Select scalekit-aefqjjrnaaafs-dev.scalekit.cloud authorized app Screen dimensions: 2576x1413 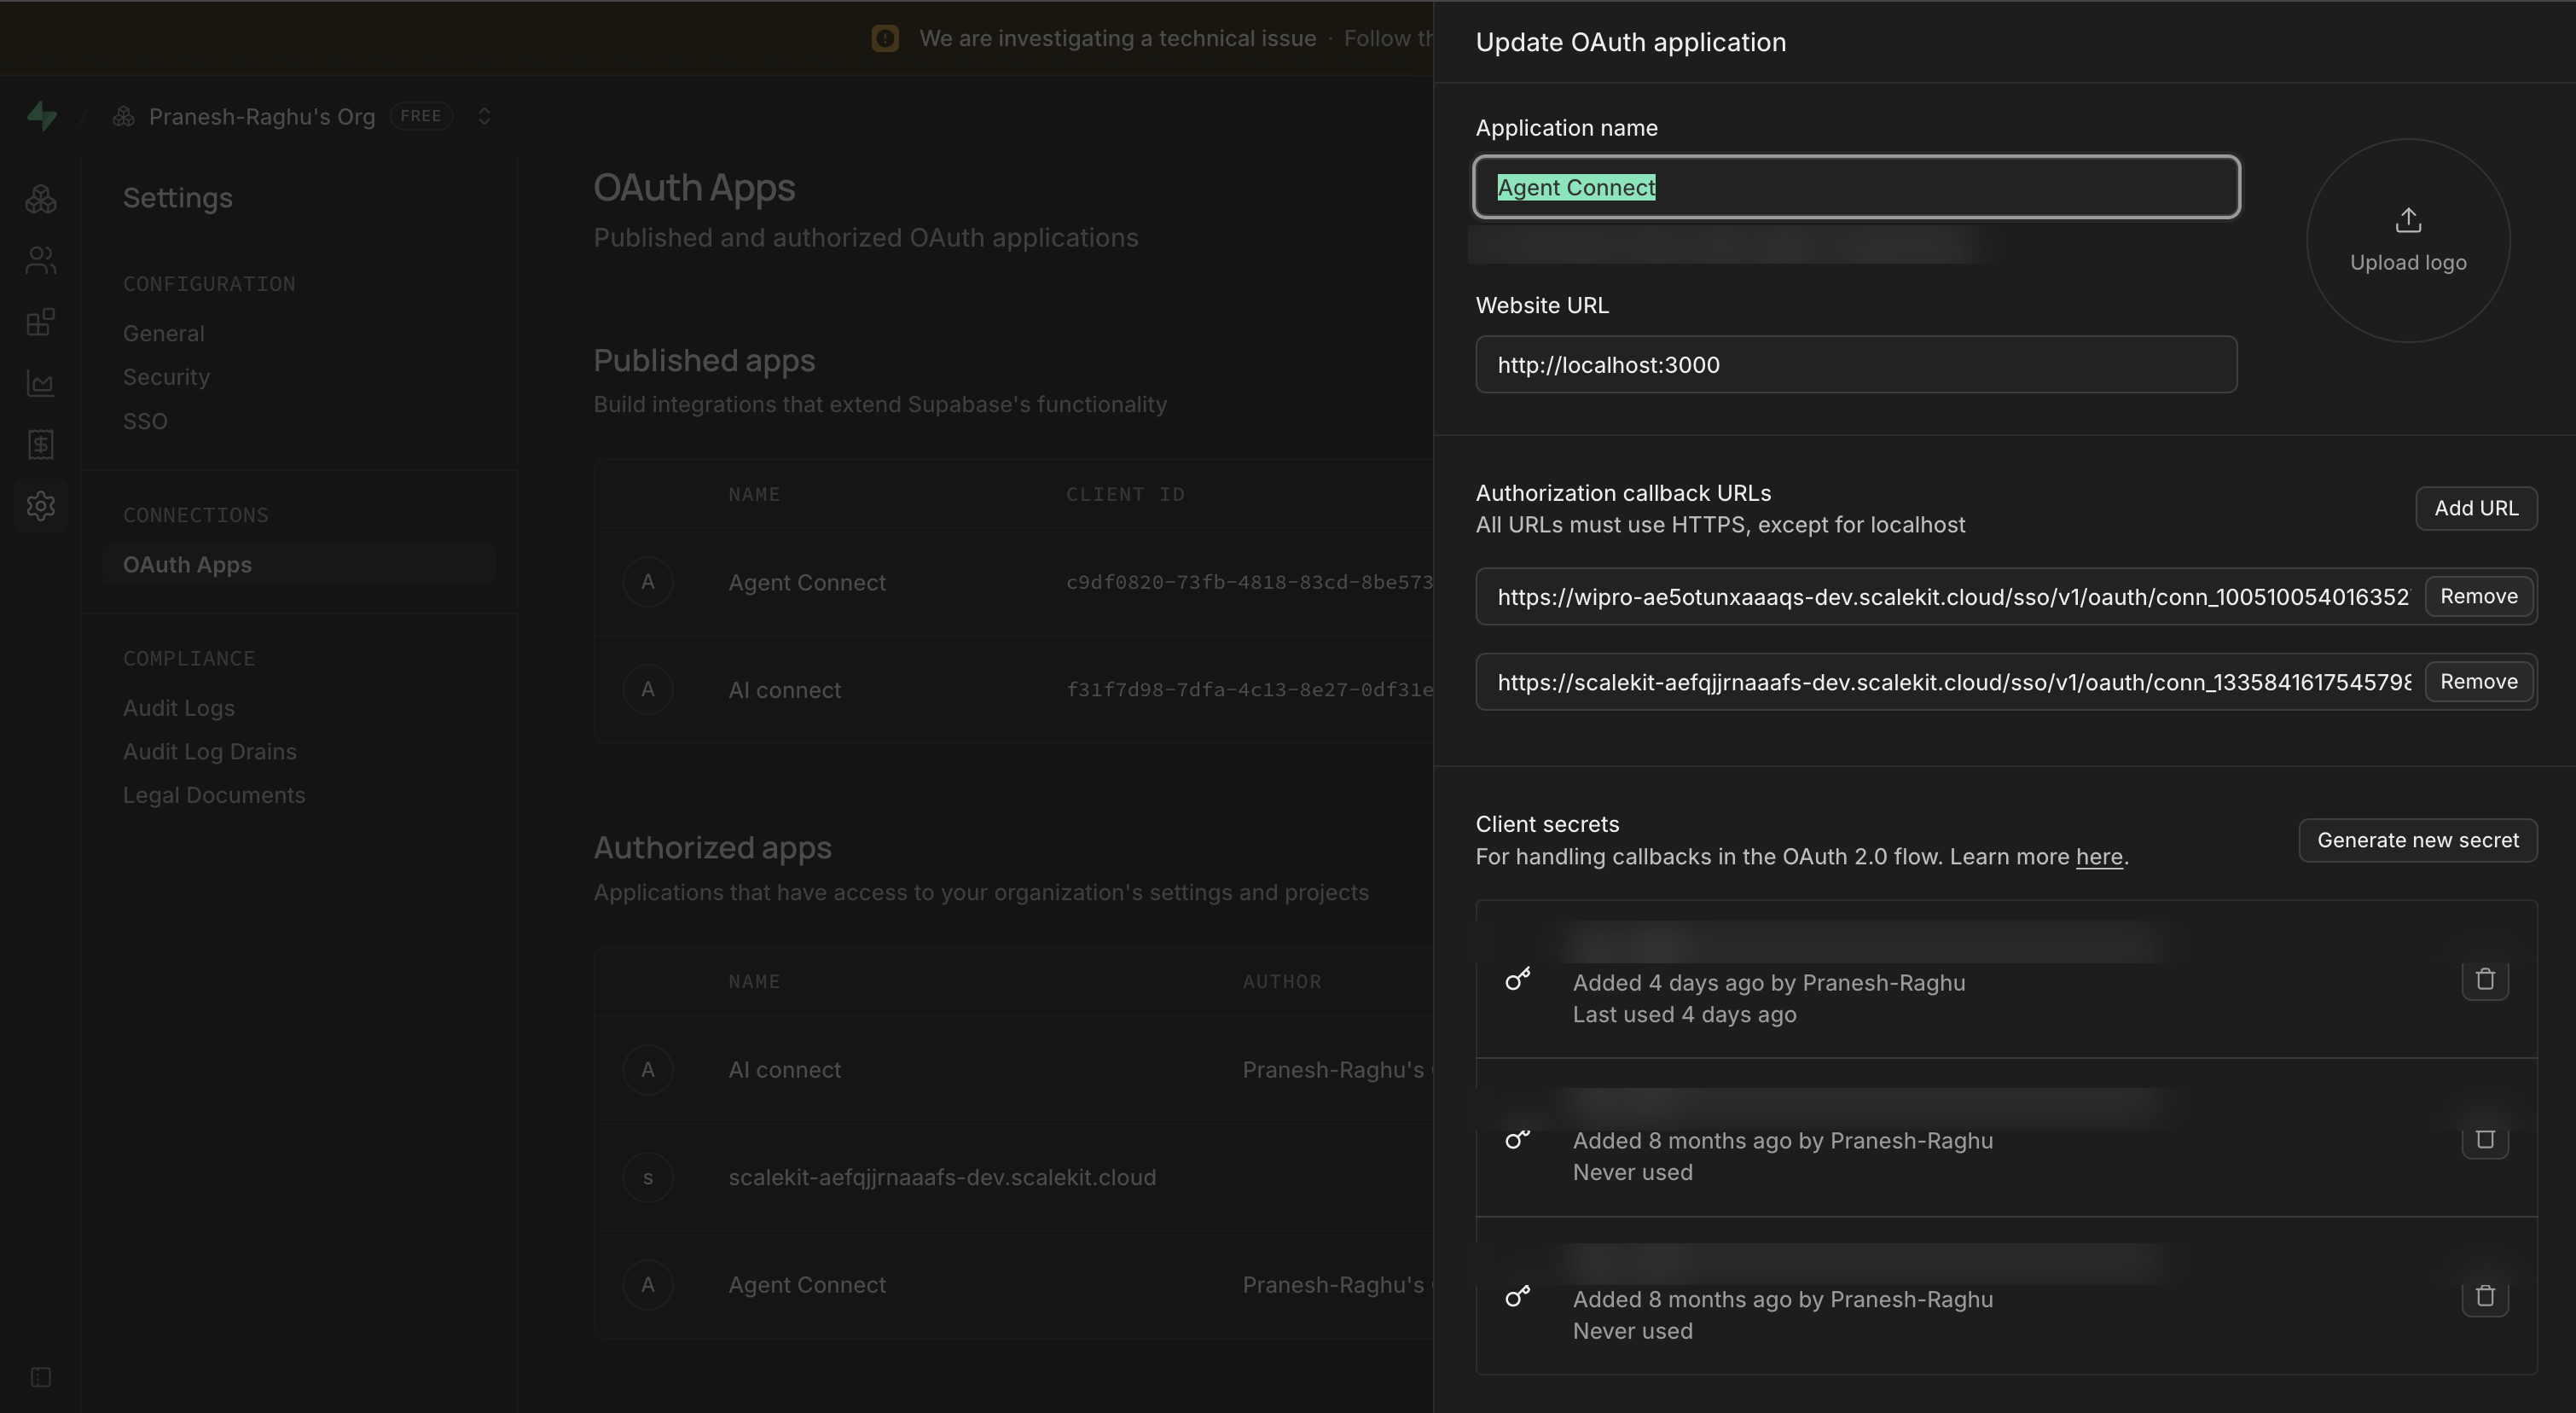pyautogui.click(x=942, y=1177)
